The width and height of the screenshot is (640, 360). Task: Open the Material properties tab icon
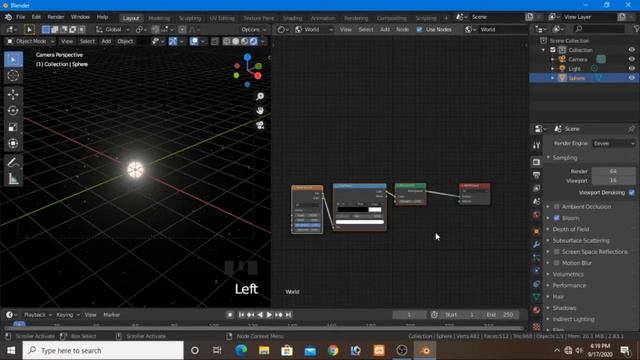point(536,310)
